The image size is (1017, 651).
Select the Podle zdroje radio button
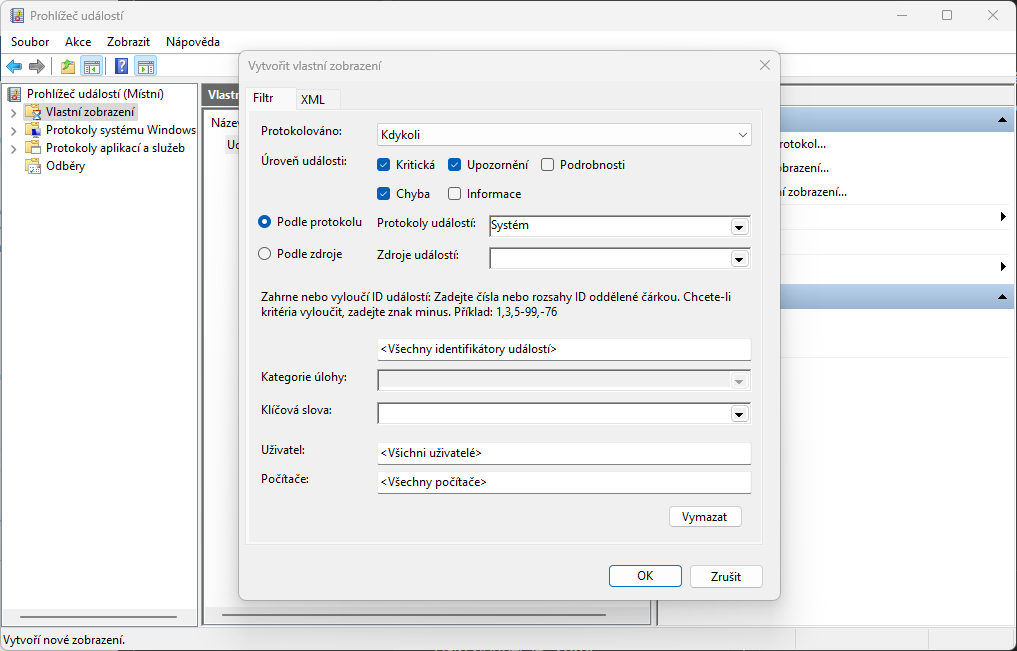coord(266,253)
